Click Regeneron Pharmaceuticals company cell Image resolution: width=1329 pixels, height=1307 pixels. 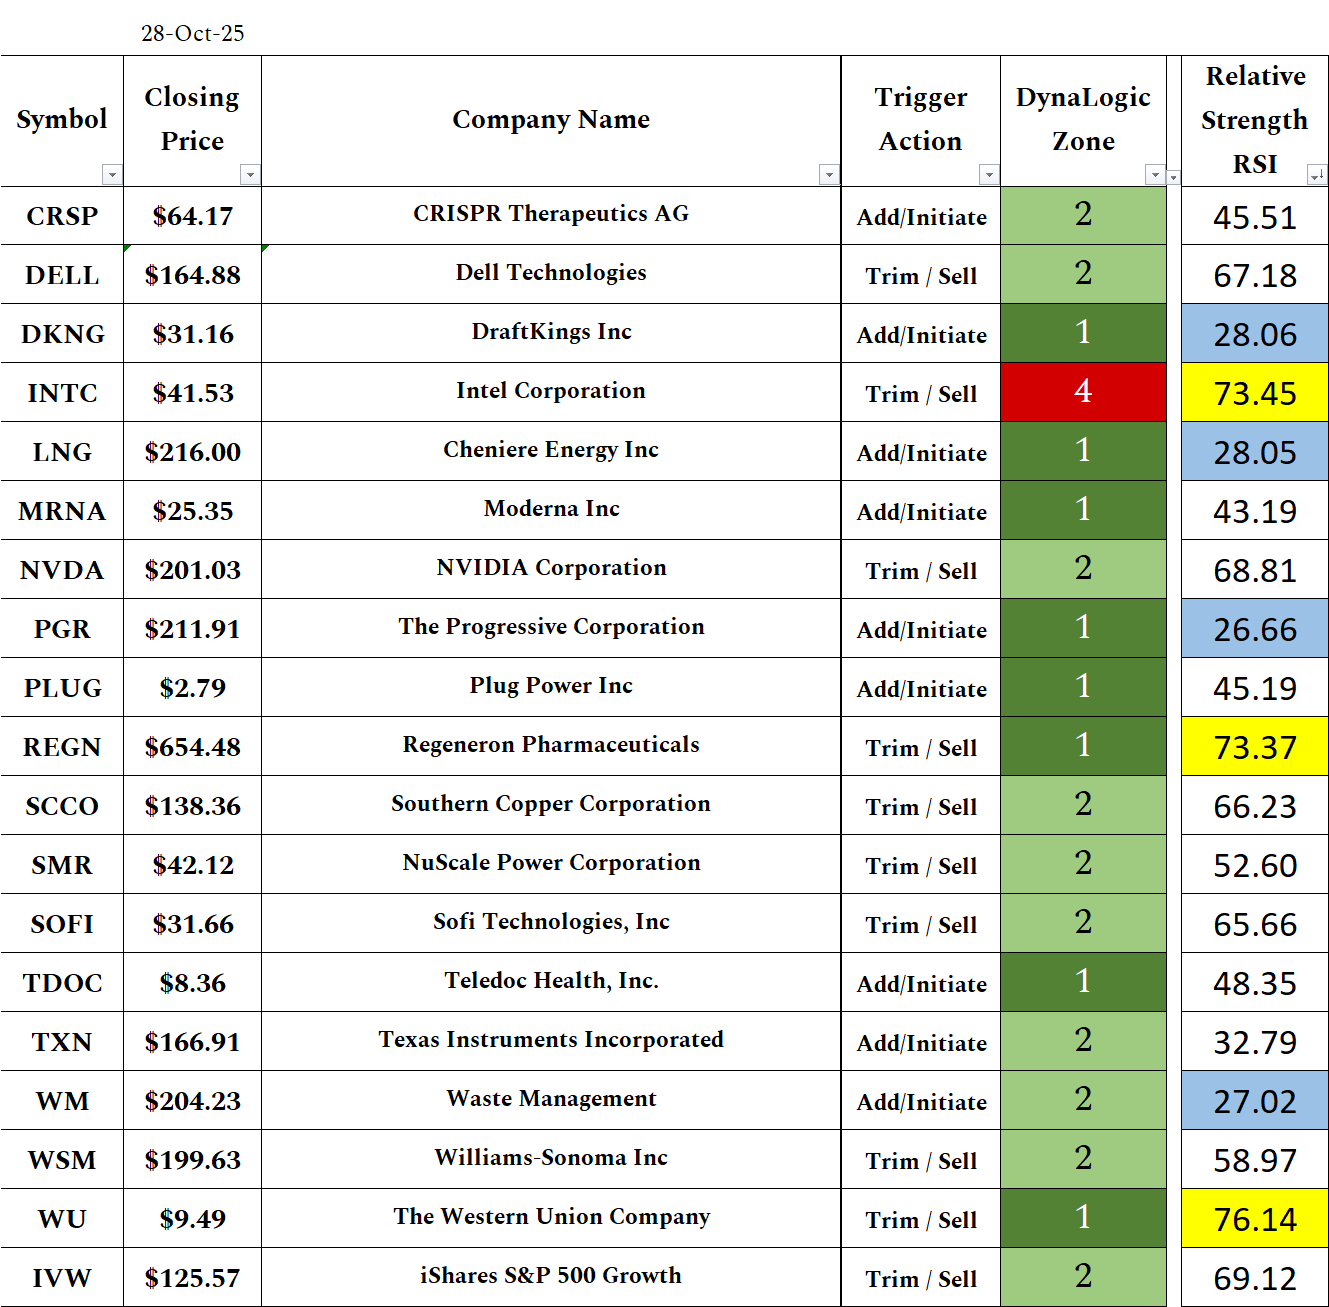(x=551, y=746)
